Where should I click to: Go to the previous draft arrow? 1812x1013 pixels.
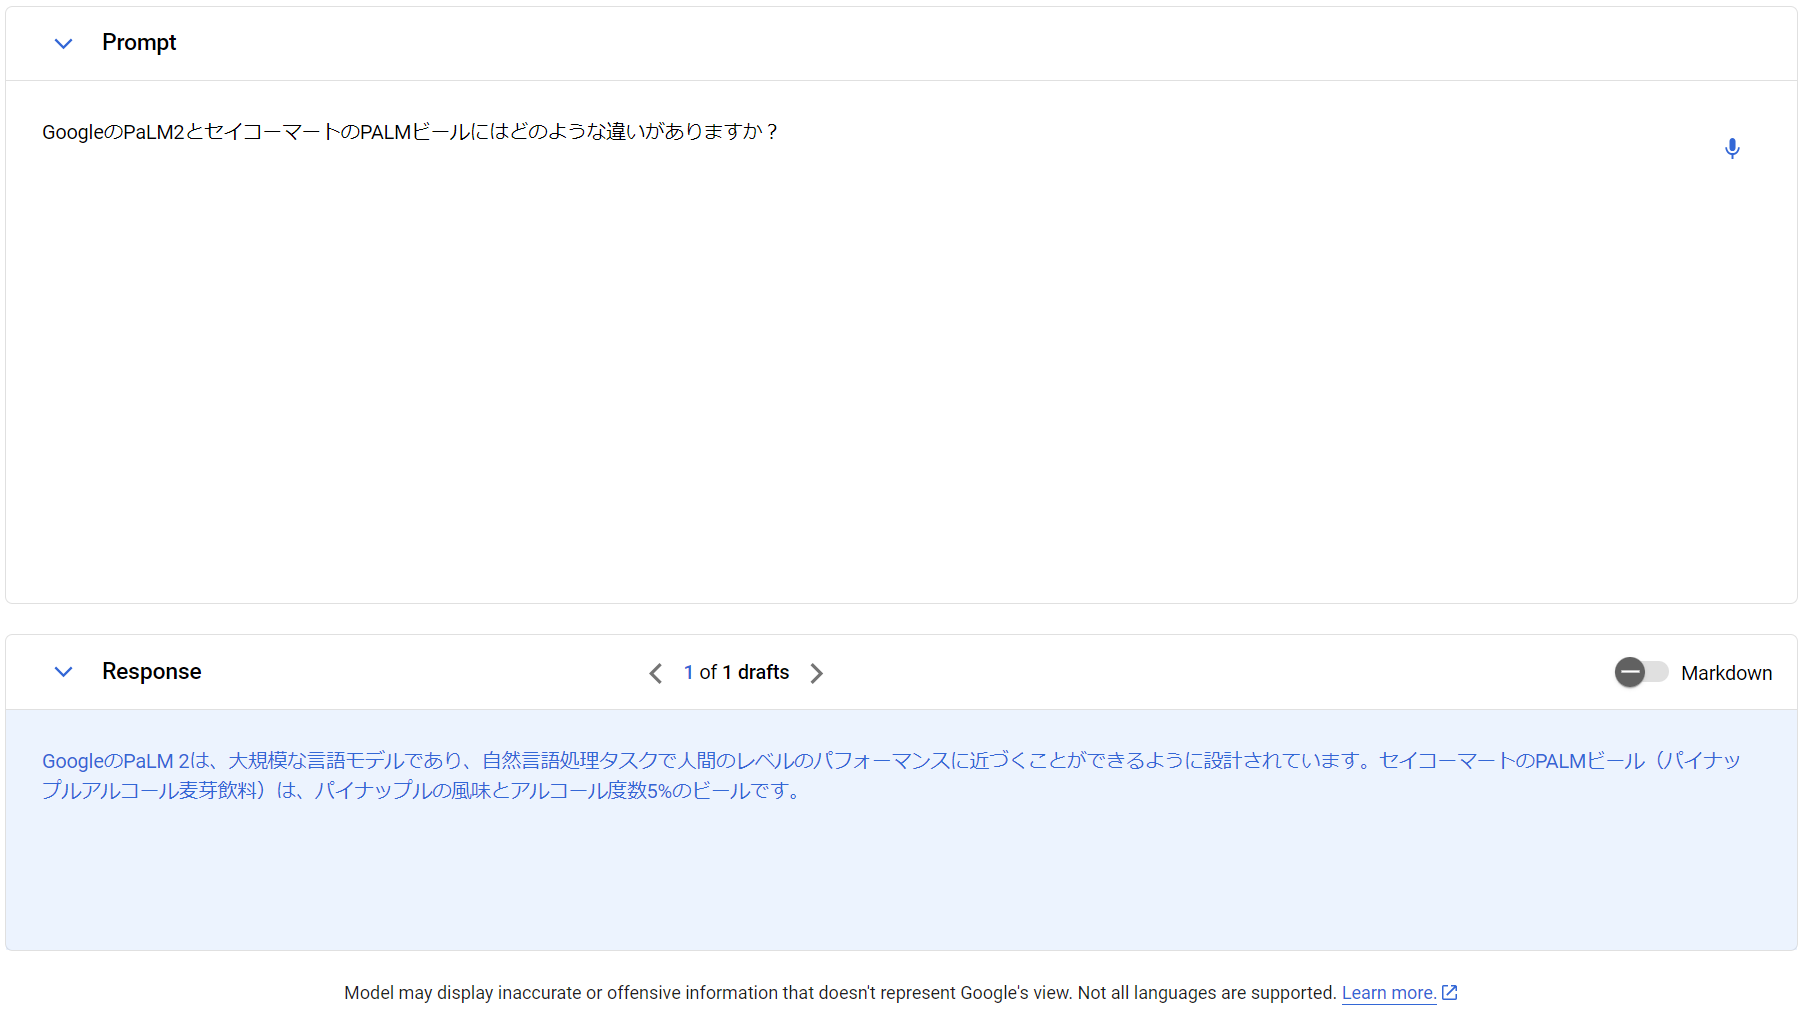[x=655, y=673]
